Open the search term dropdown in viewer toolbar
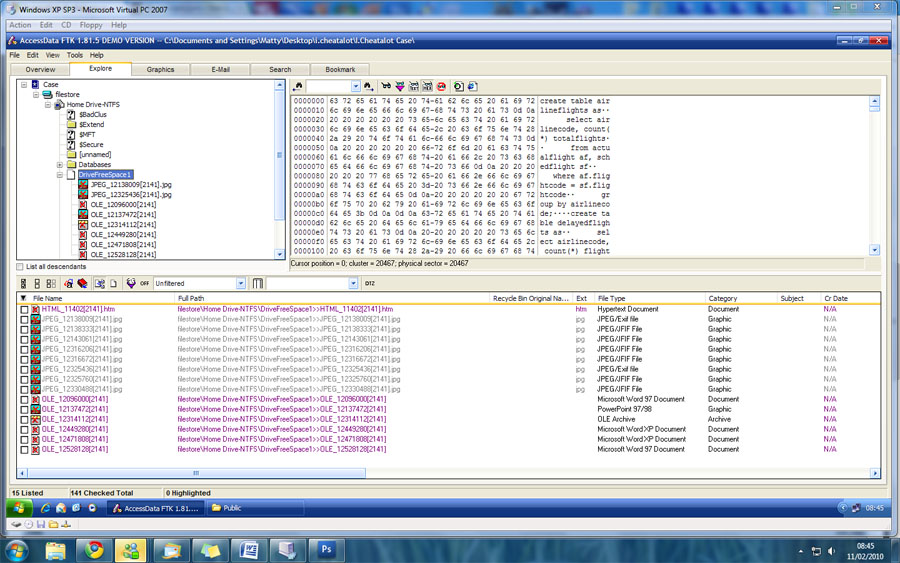 click(355, 87)
